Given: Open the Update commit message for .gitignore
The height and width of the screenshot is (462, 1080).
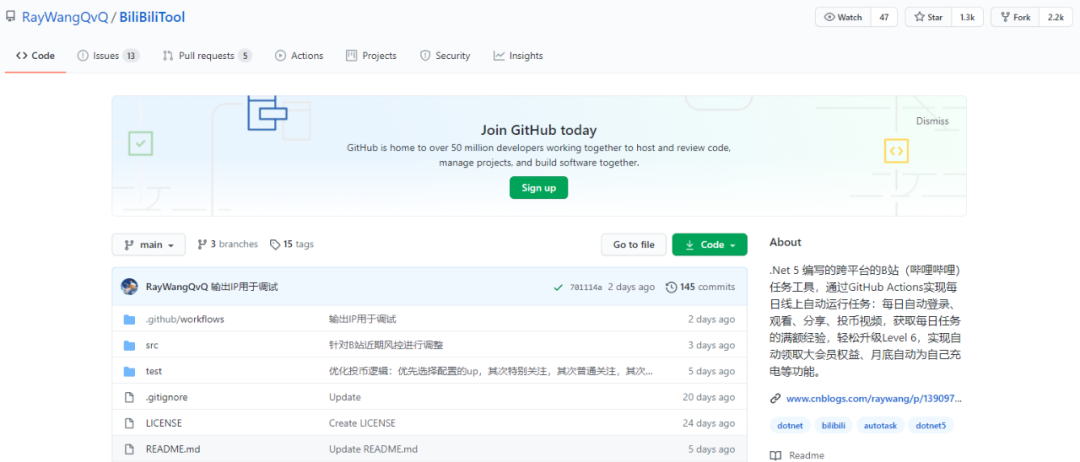Looking at the screenshot, I should pyautogui.click(x=344, y=397).
